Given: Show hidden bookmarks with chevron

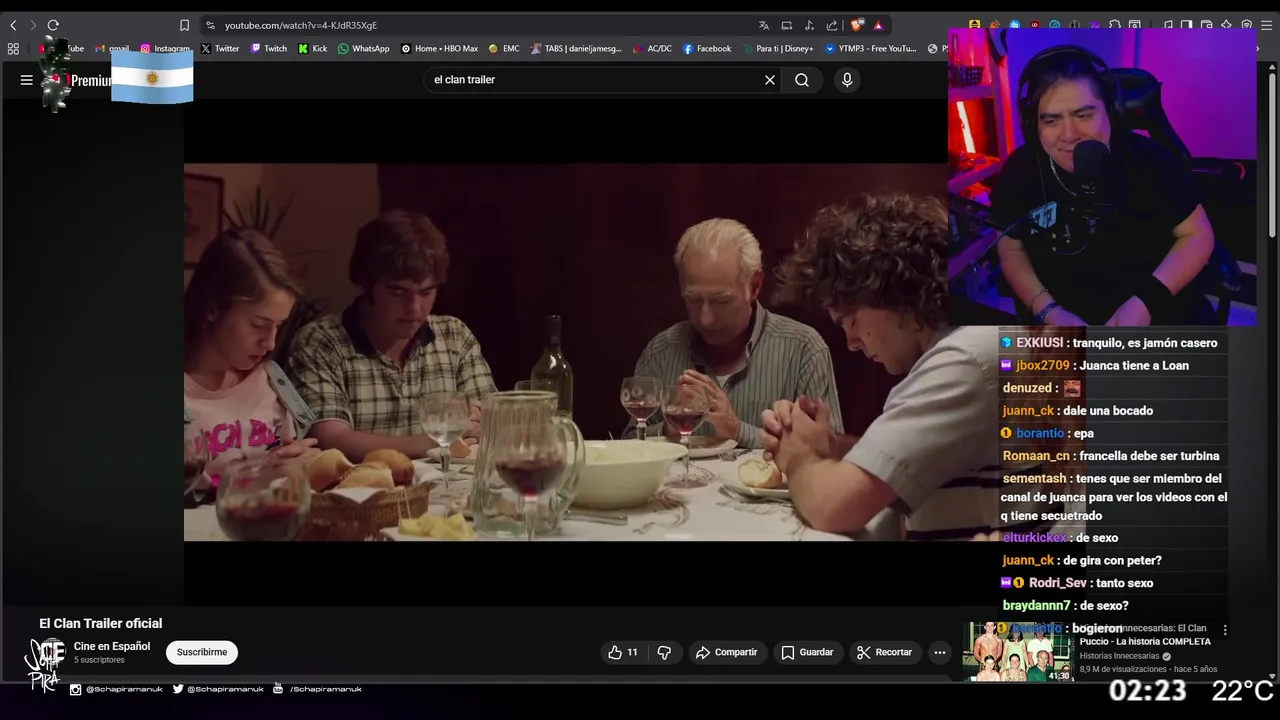Looking at the screenshot, I should pos(1258,48).
